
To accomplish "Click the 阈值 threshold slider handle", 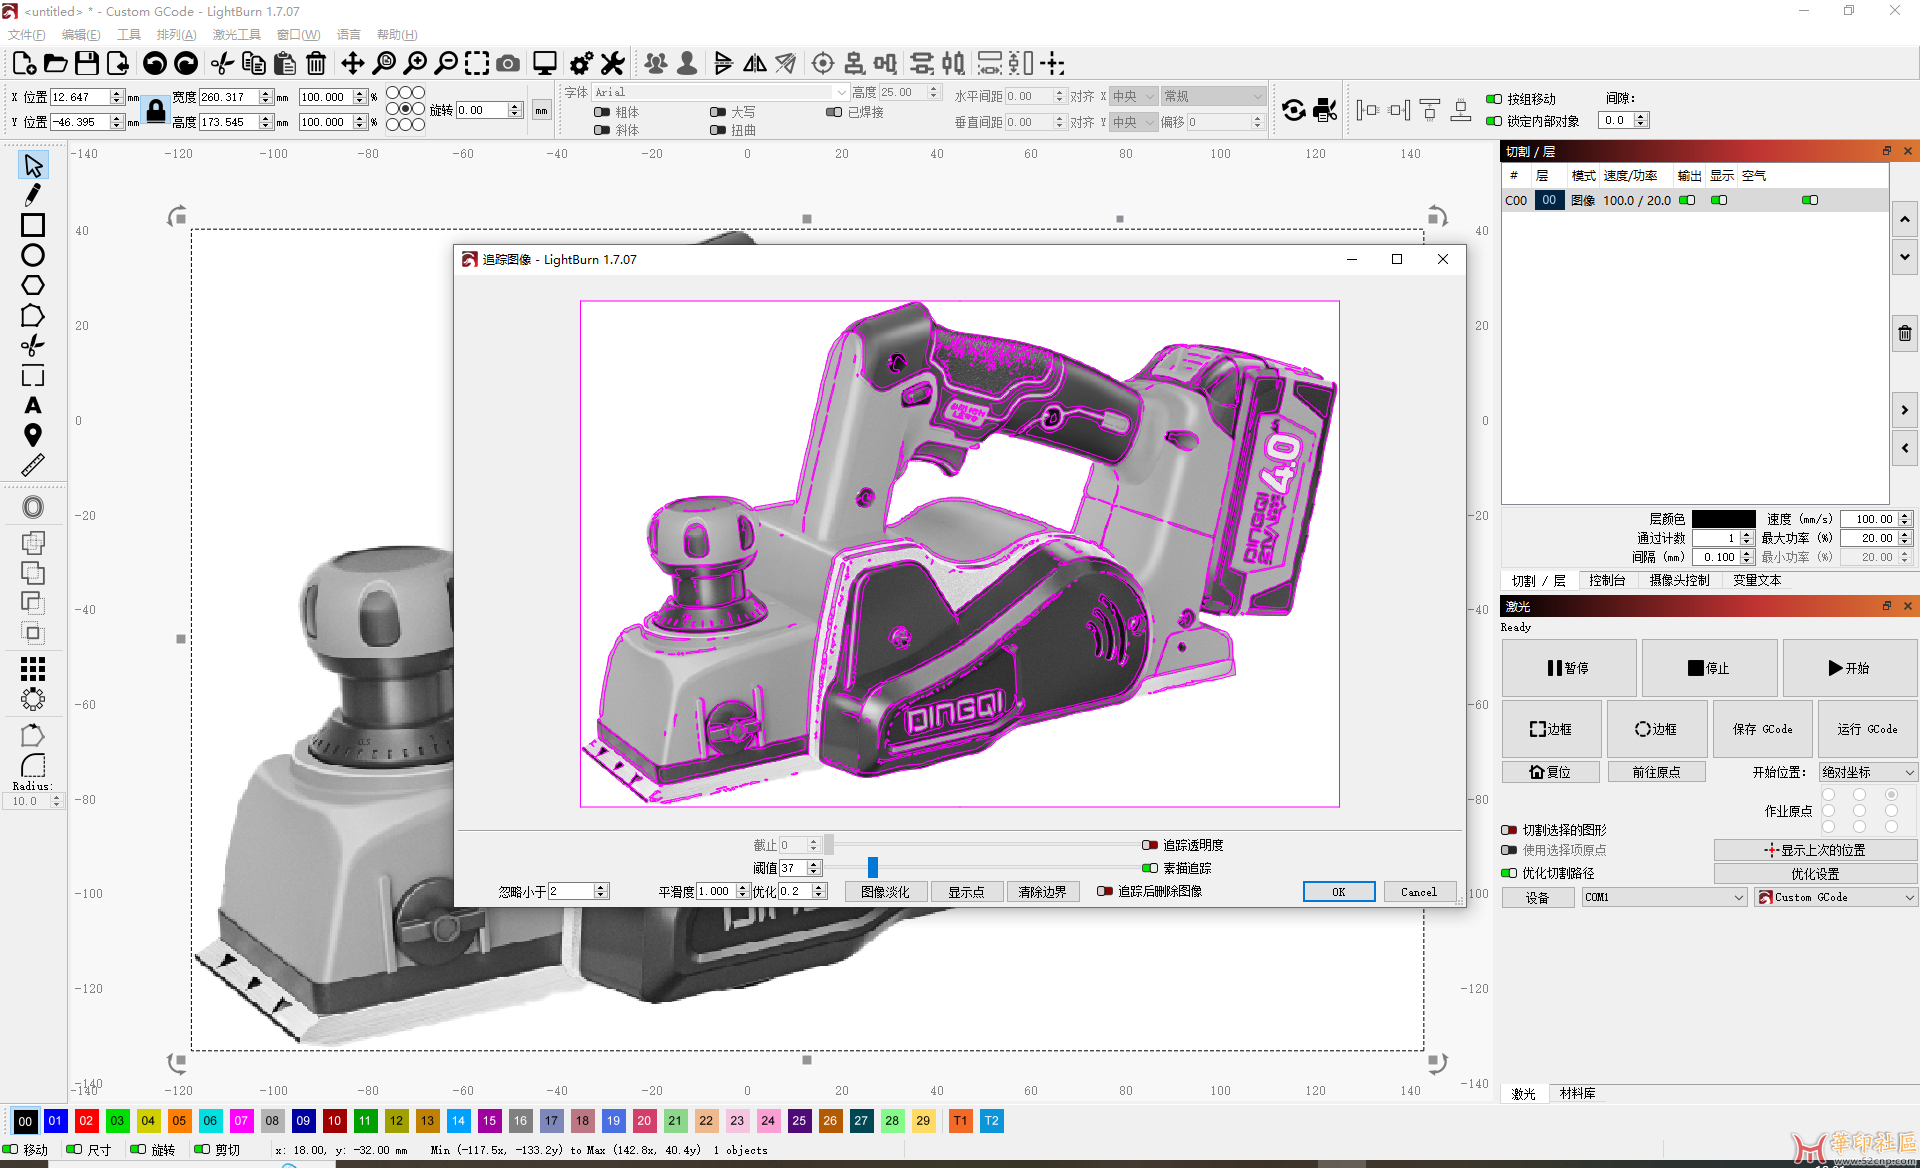I will 873,867.
